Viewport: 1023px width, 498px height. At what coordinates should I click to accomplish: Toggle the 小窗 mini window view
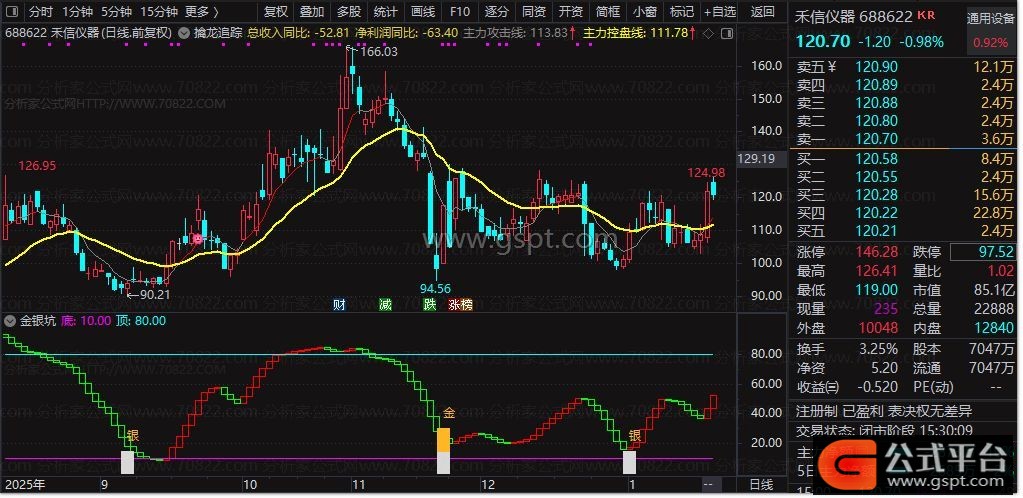point(644,12)
